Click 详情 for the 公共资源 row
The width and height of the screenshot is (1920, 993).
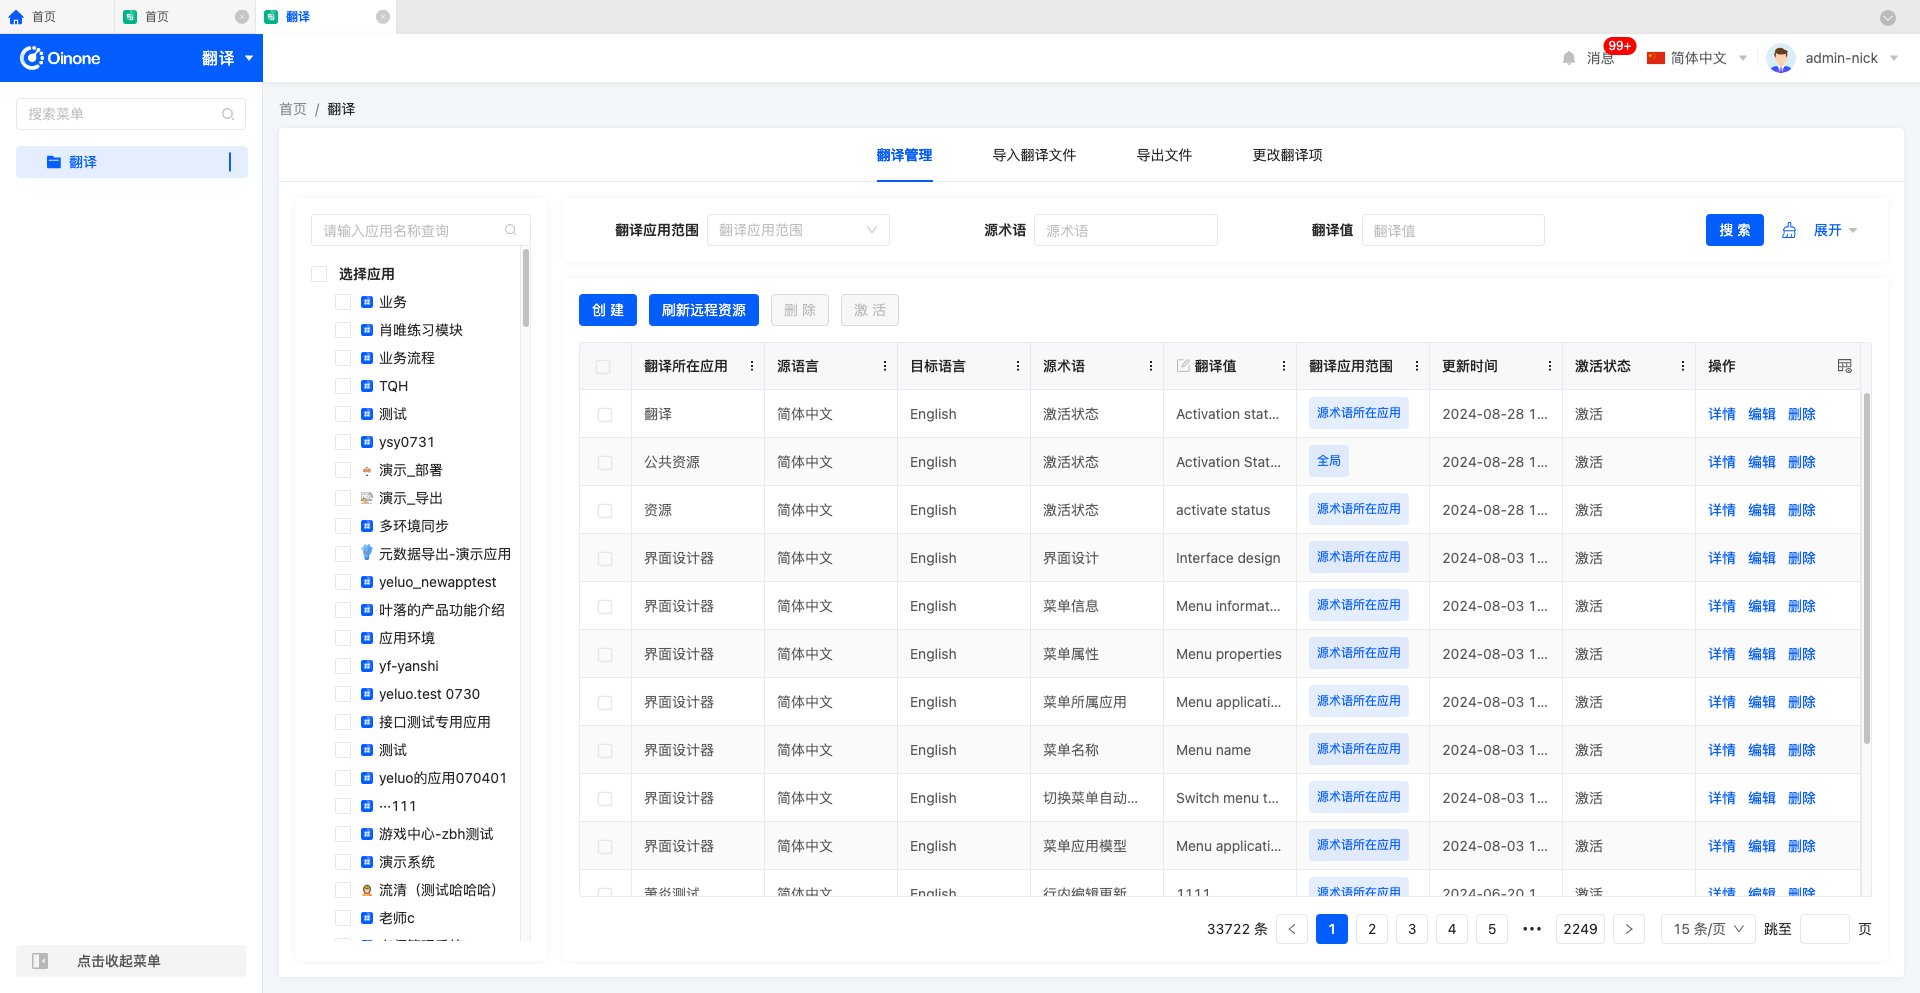[x=1722, y=462]
